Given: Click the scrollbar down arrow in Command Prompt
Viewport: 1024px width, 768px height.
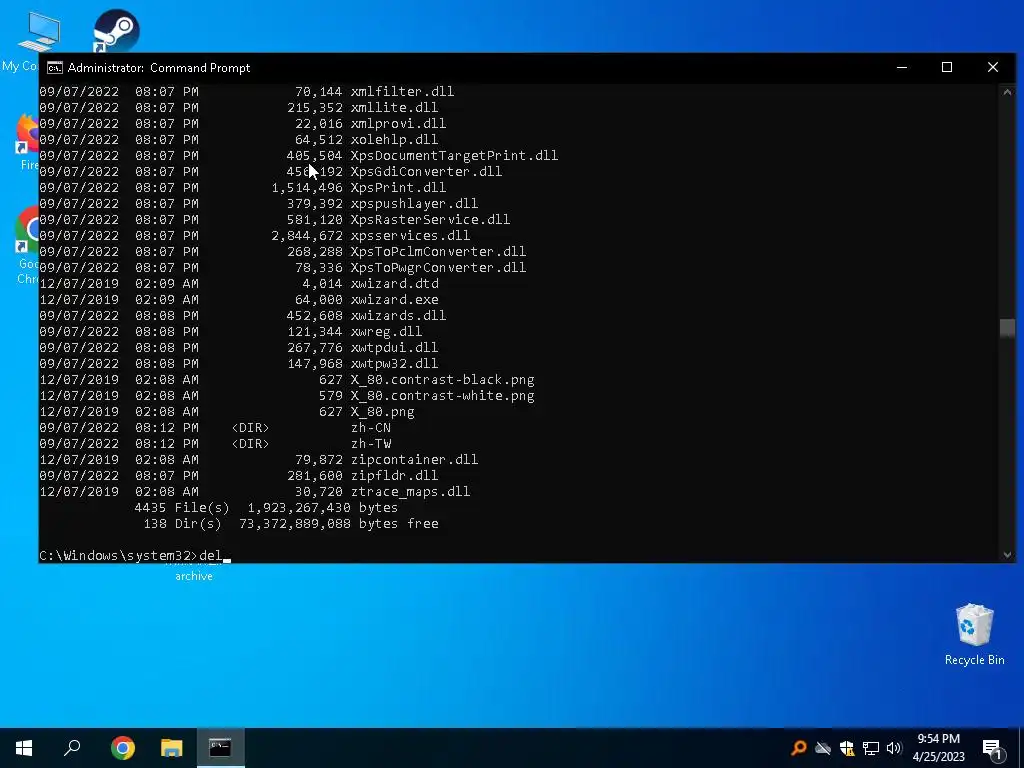Looking at the screenshot, I should tap(1007, 554).
